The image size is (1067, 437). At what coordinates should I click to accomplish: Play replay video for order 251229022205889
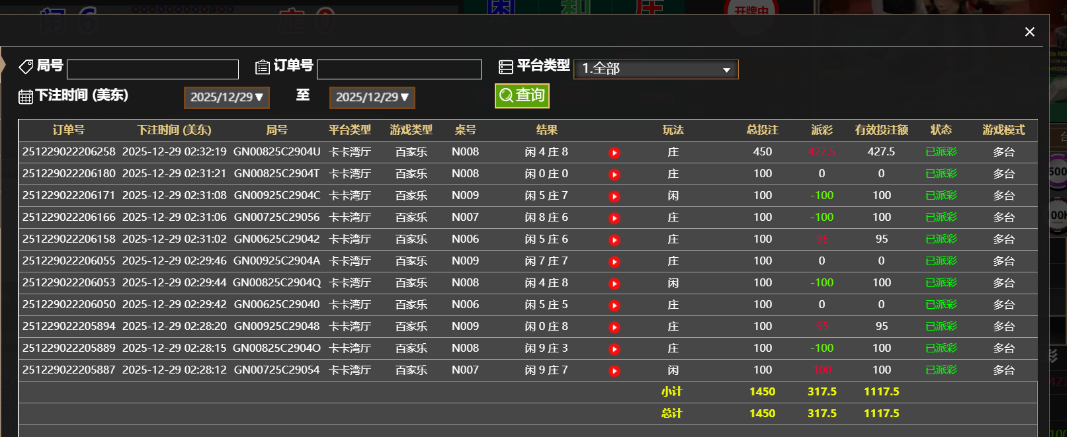(614, 349)
